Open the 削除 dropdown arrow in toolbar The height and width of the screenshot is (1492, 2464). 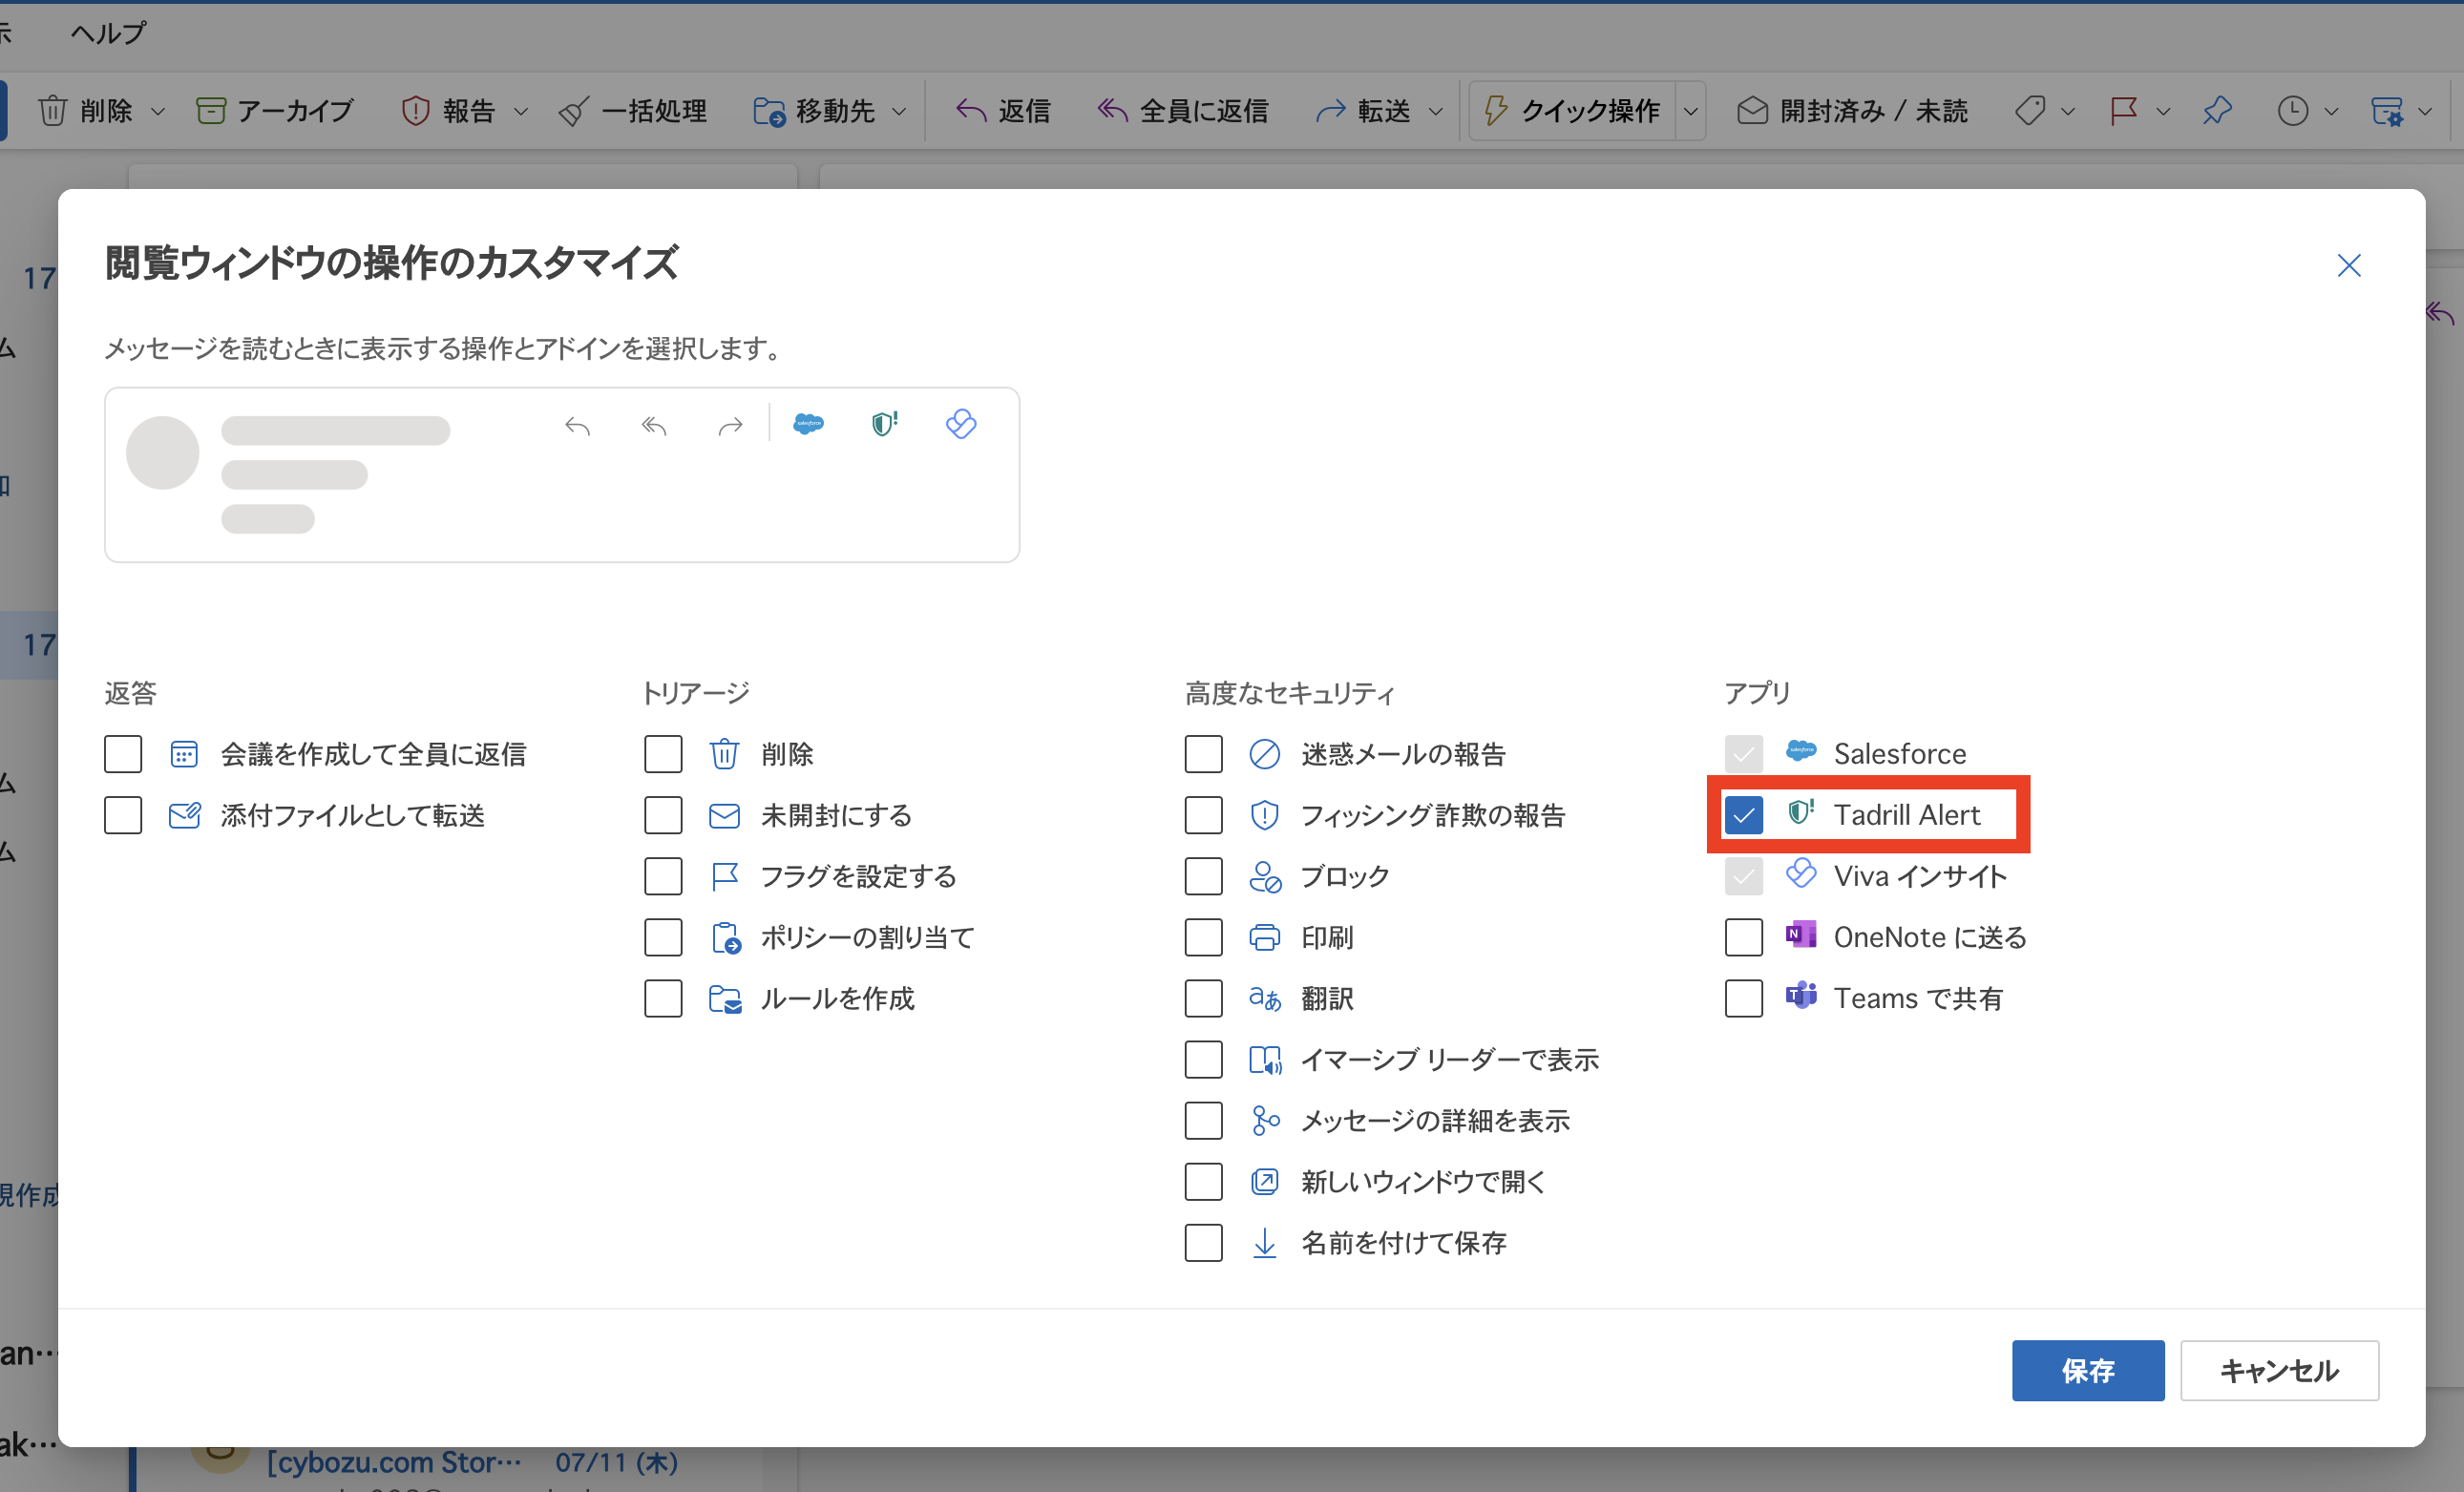pyautogui.click(x=157, y=111)
